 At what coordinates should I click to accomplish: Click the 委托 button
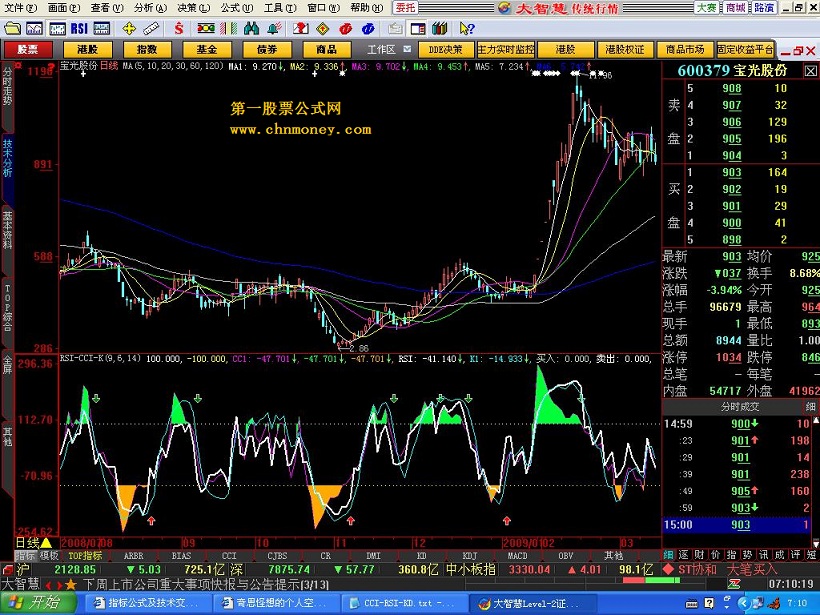coord(405,8)
